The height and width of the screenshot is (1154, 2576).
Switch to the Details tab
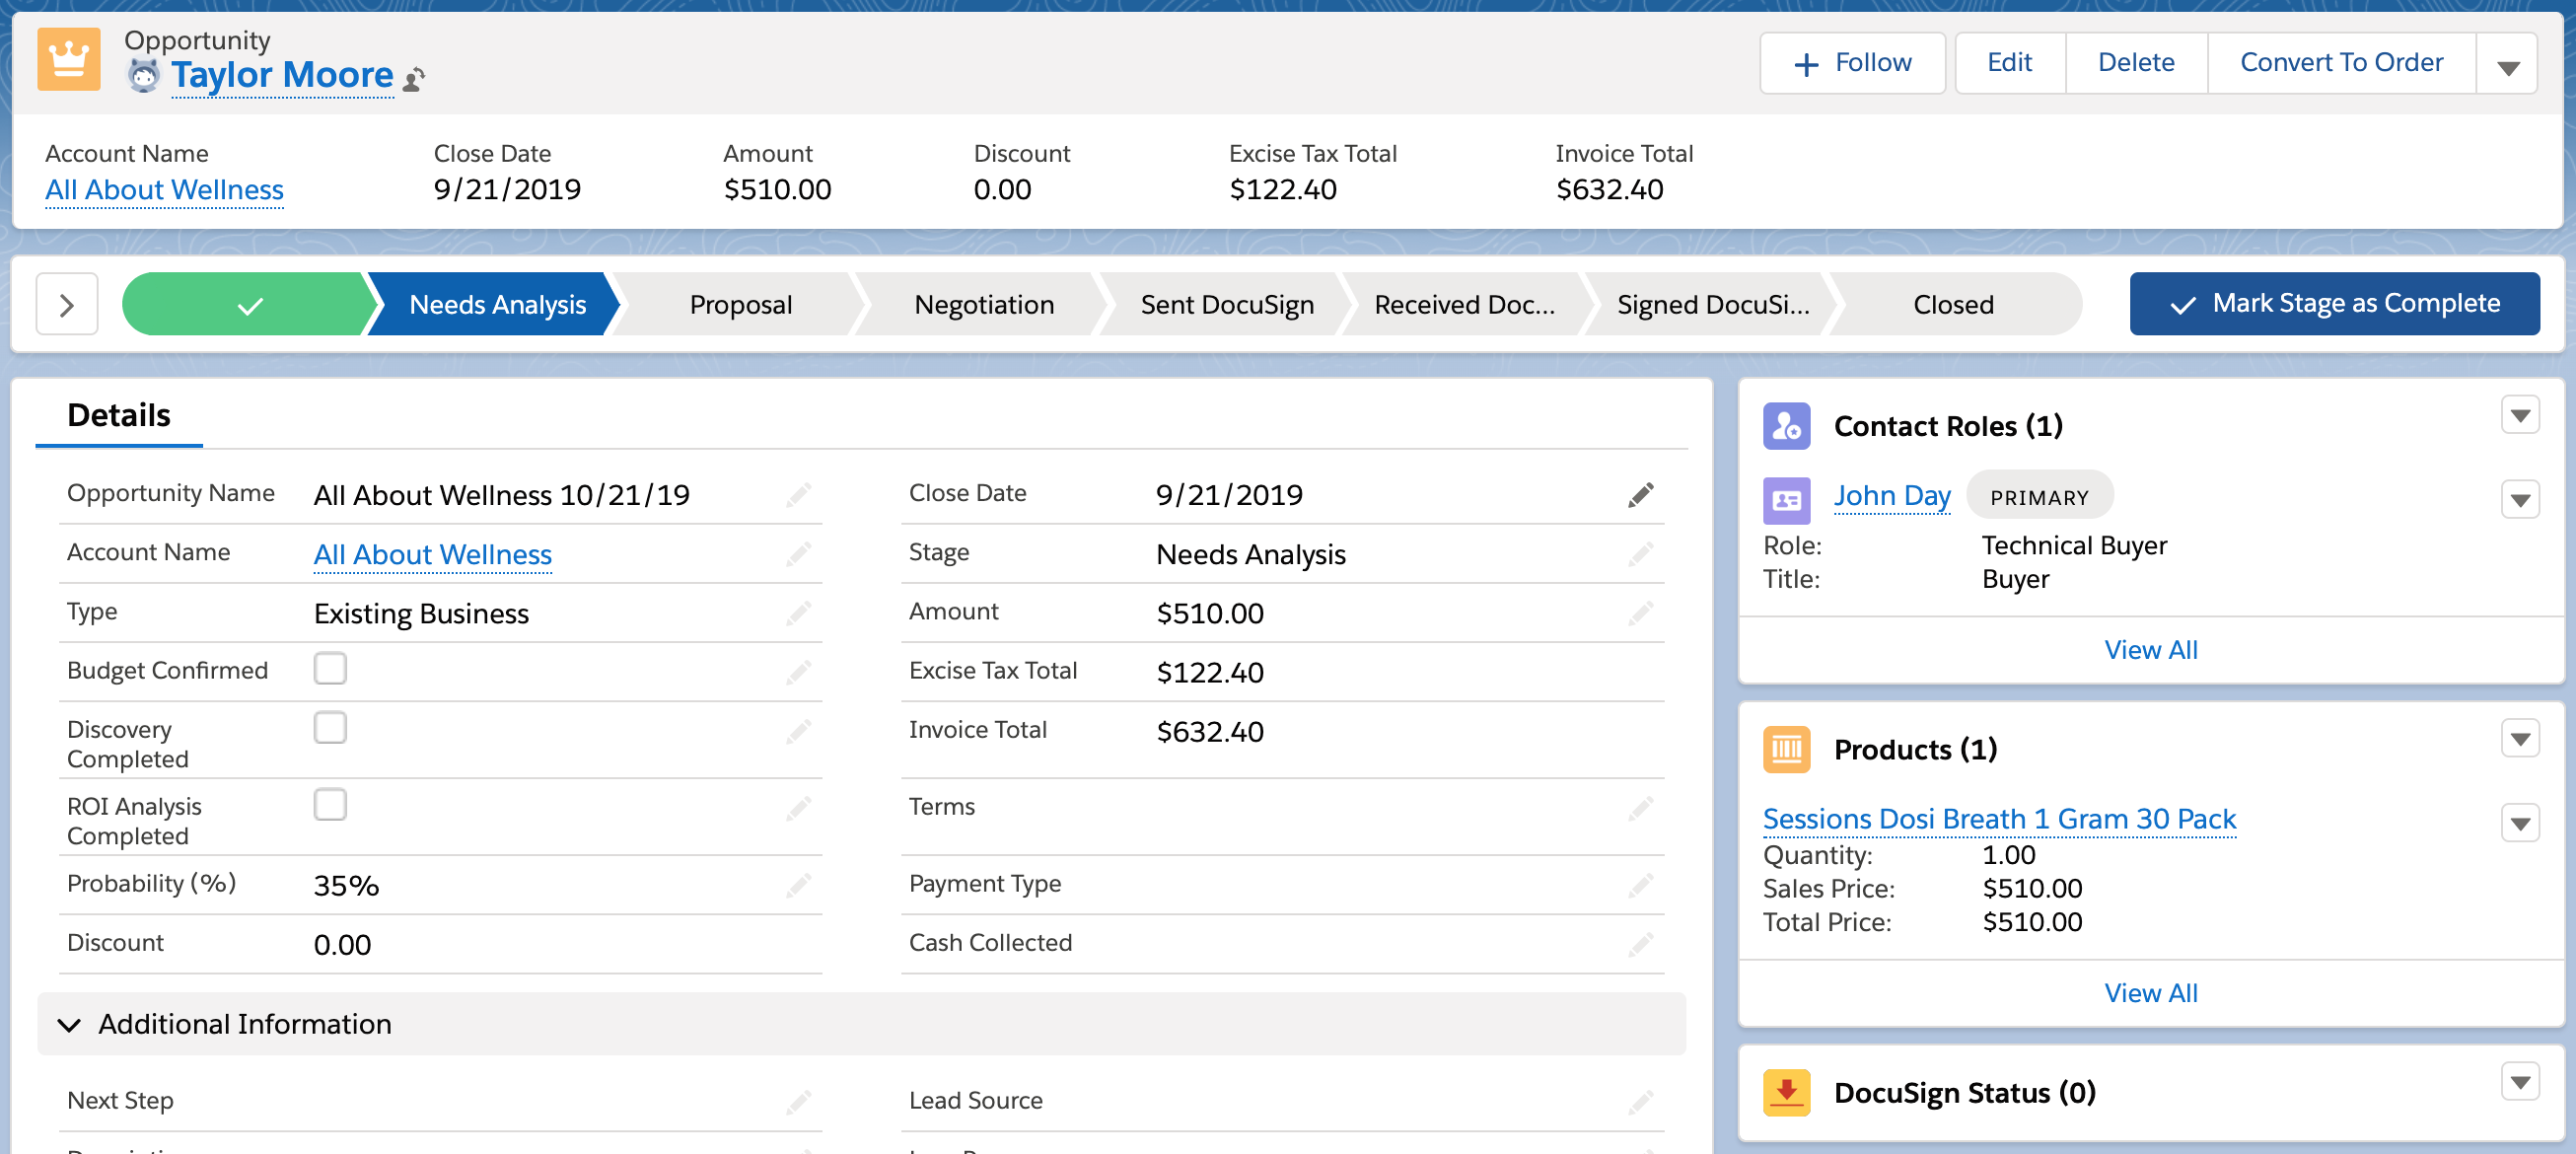tap(118, 415)
